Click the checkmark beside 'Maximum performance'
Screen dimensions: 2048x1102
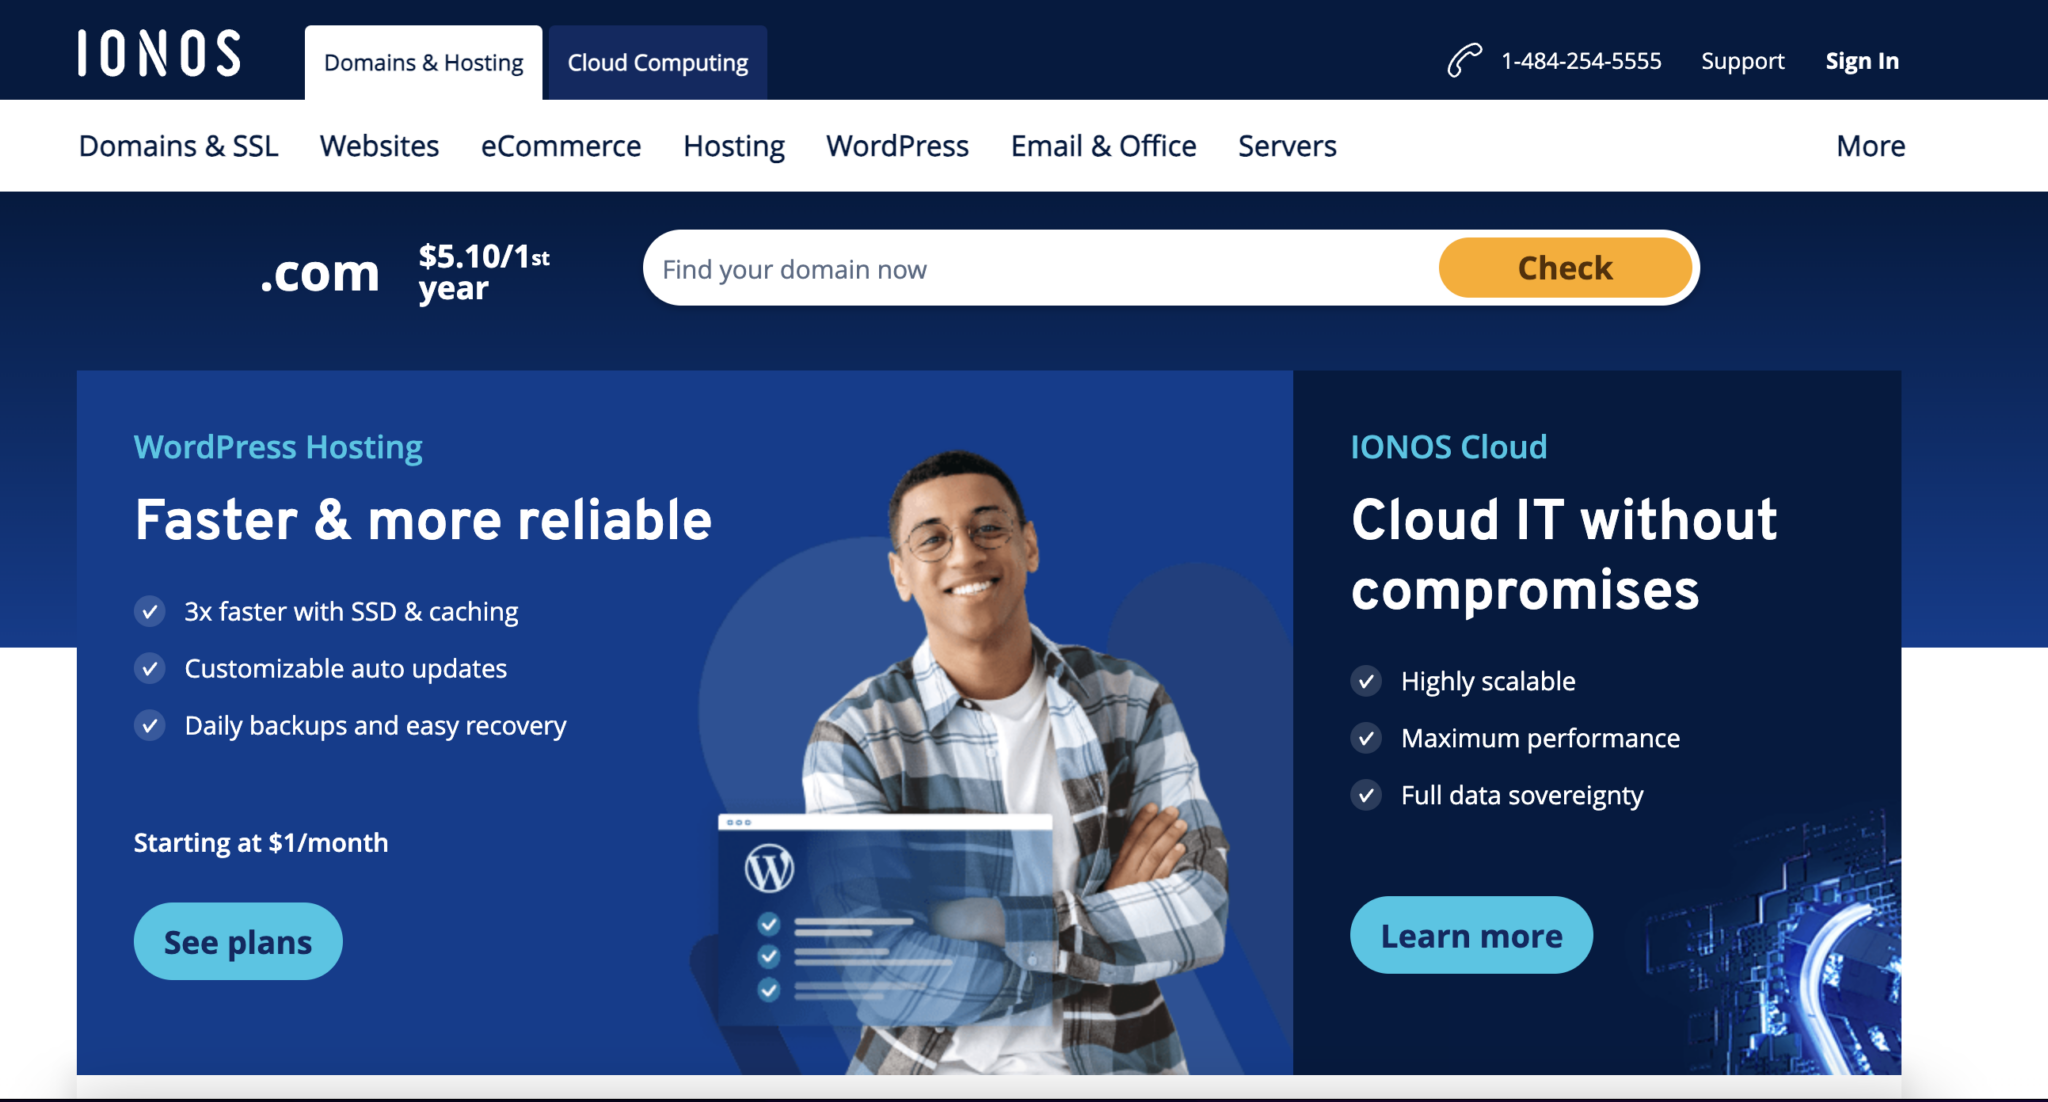tap(1366, 738)
